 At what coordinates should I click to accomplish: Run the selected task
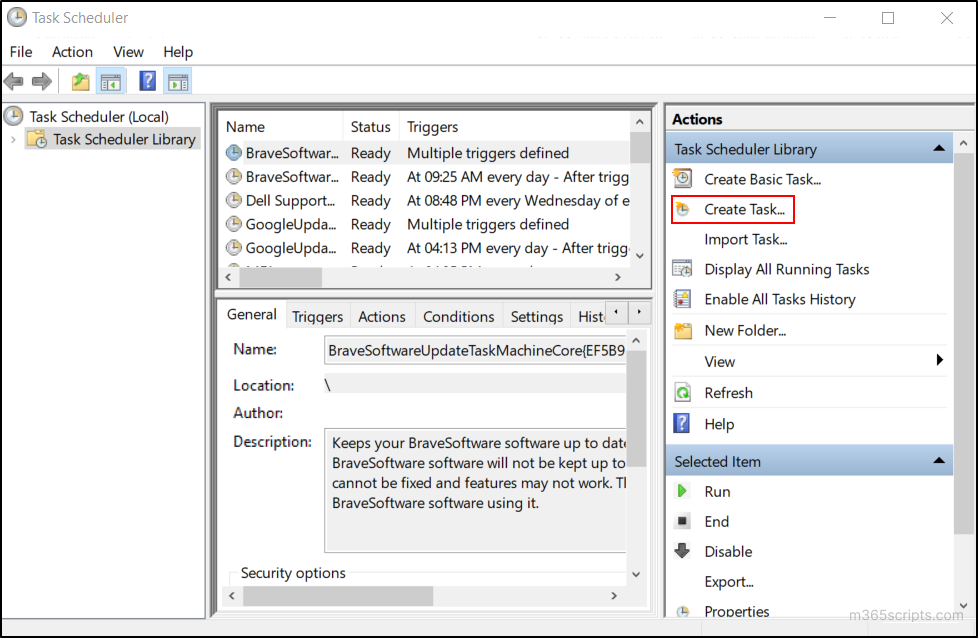pyautogui.click(x=717, y=491)
